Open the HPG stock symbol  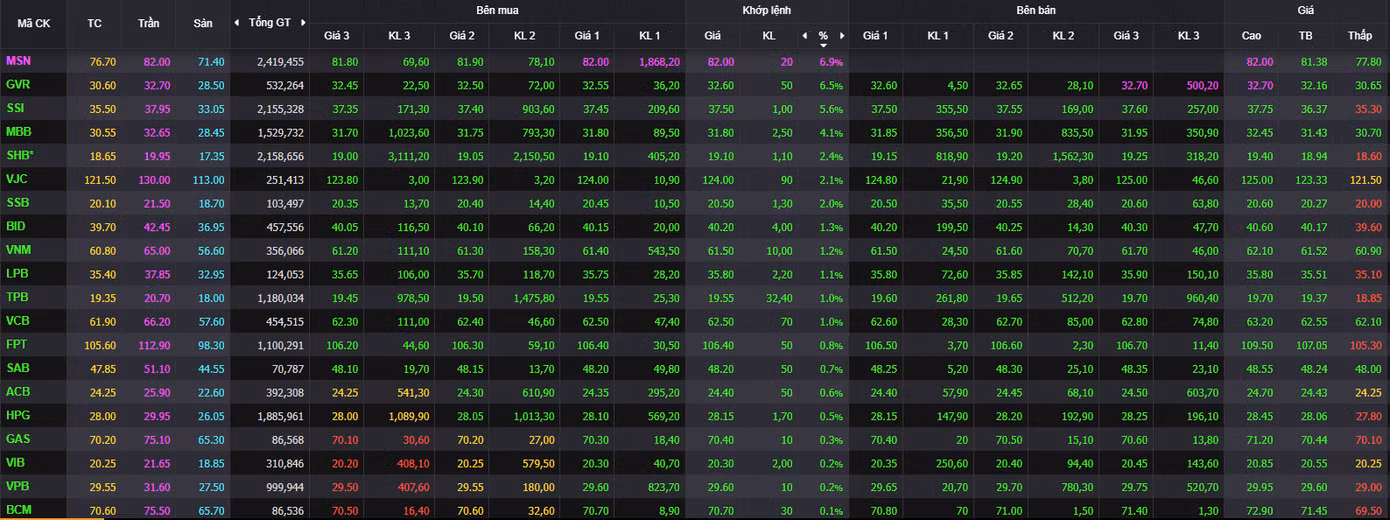17,414
